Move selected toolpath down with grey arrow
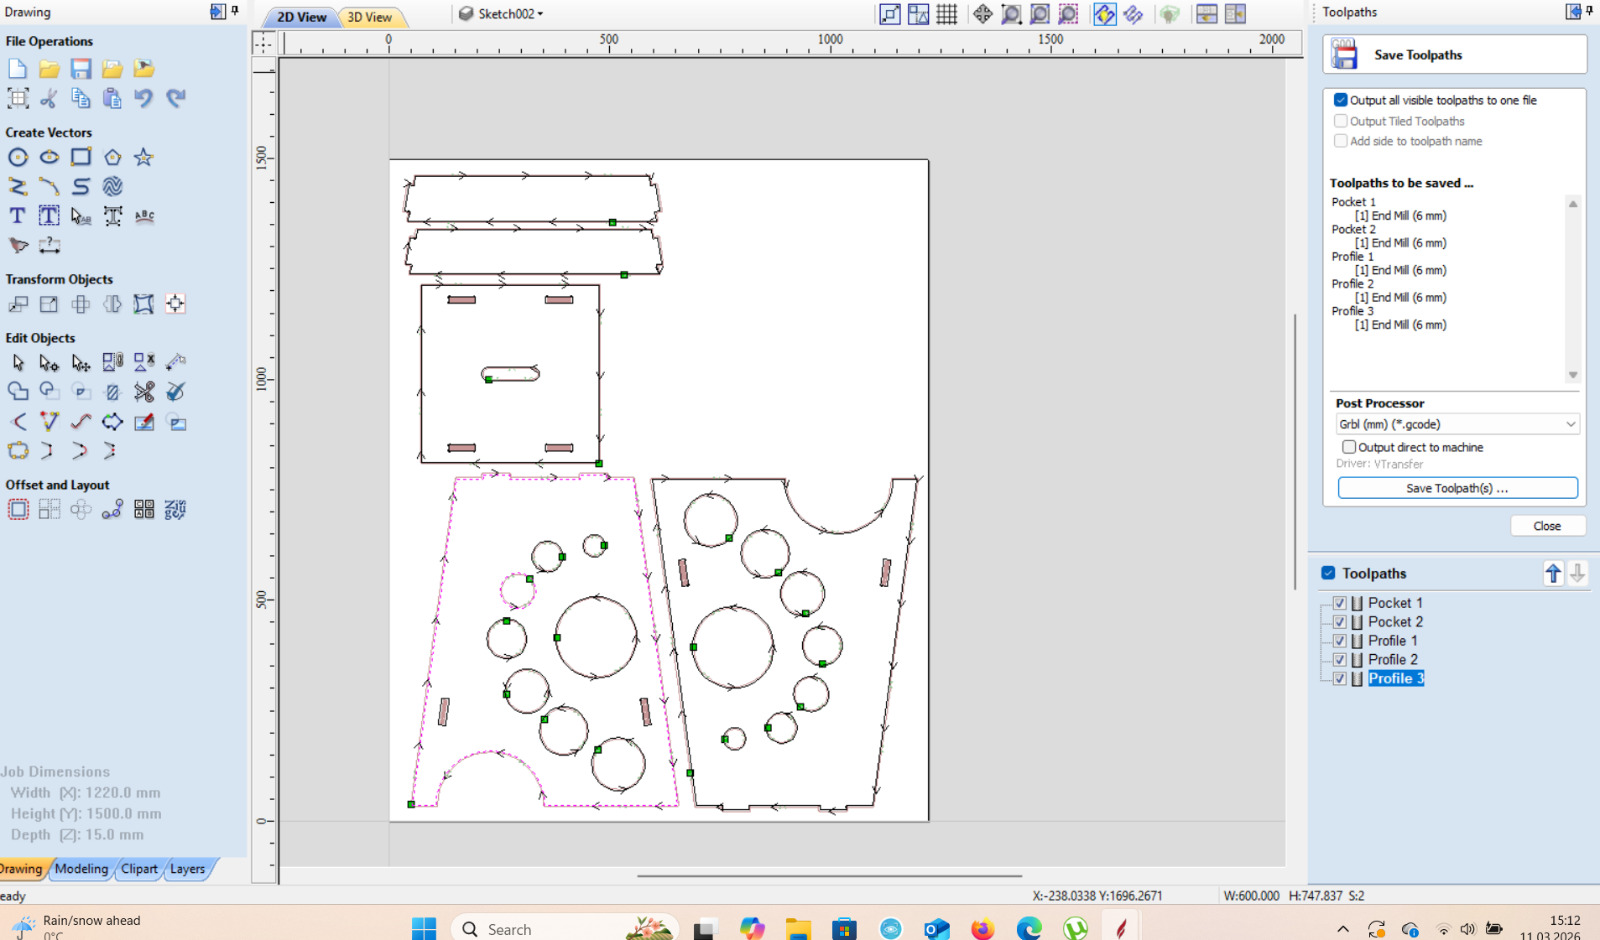Screen dimensions: 1600x940 tap(1577, 573)
